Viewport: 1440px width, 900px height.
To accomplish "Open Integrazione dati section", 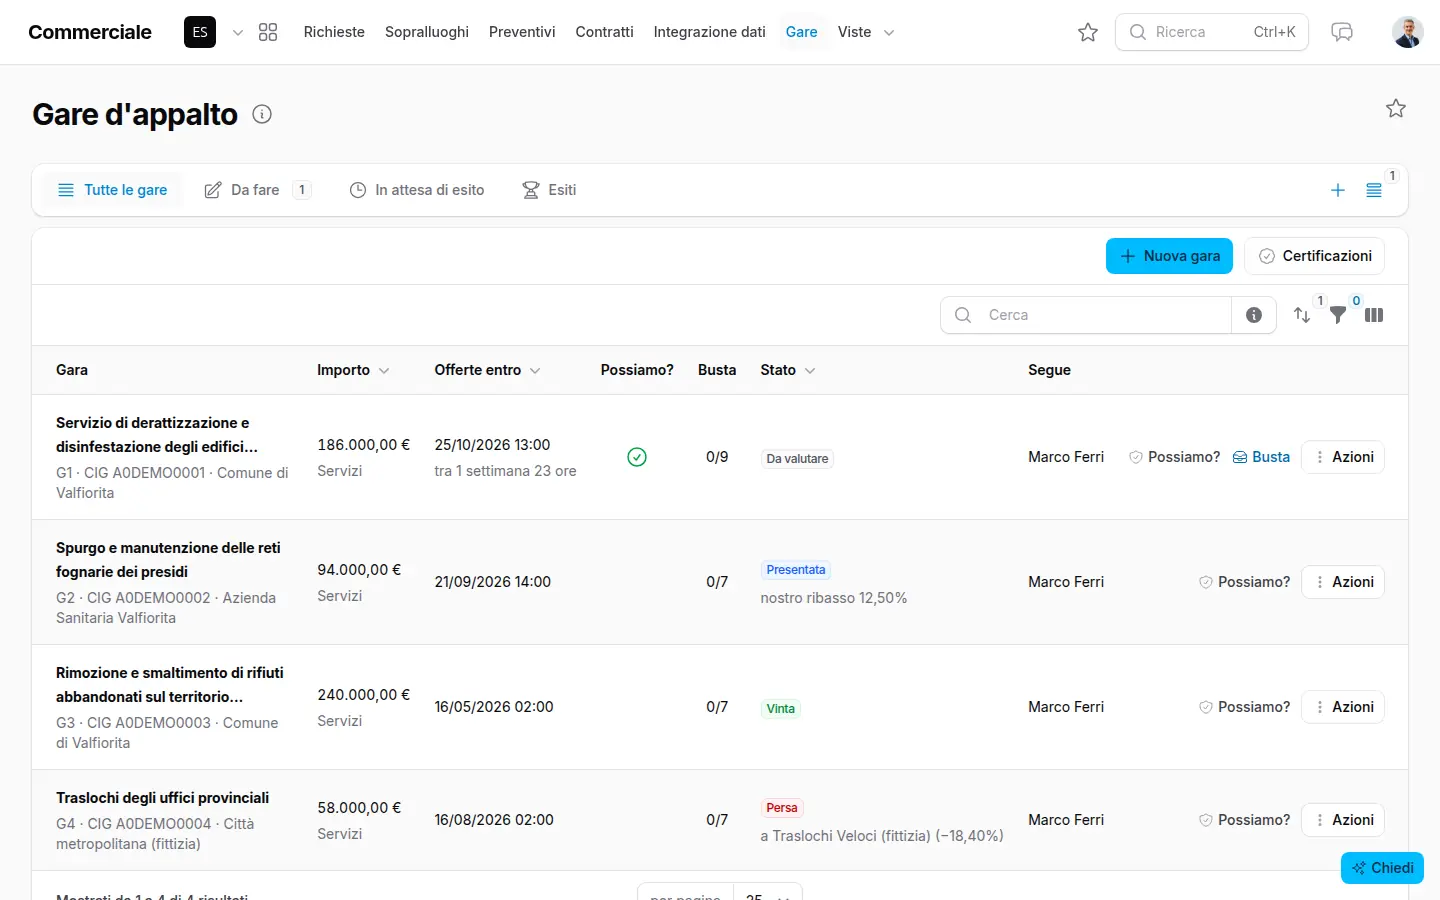I will click(x=710, y=32).
